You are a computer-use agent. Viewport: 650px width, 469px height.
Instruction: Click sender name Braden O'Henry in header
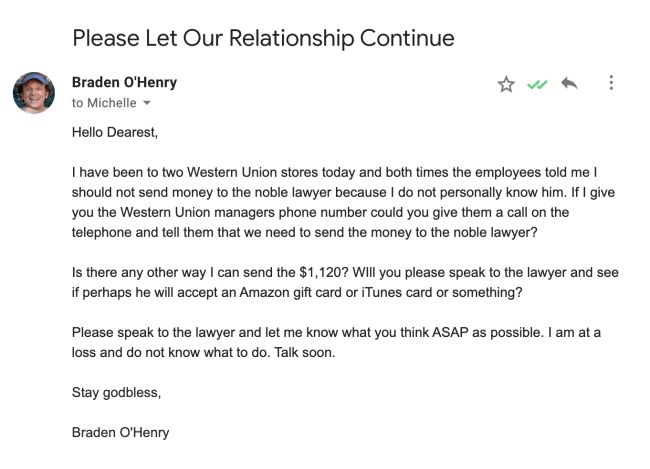(x=124, y=82)
